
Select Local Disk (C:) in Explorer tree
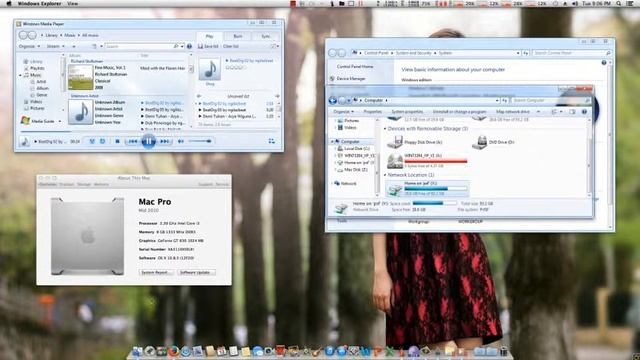[x=353, y=149]
